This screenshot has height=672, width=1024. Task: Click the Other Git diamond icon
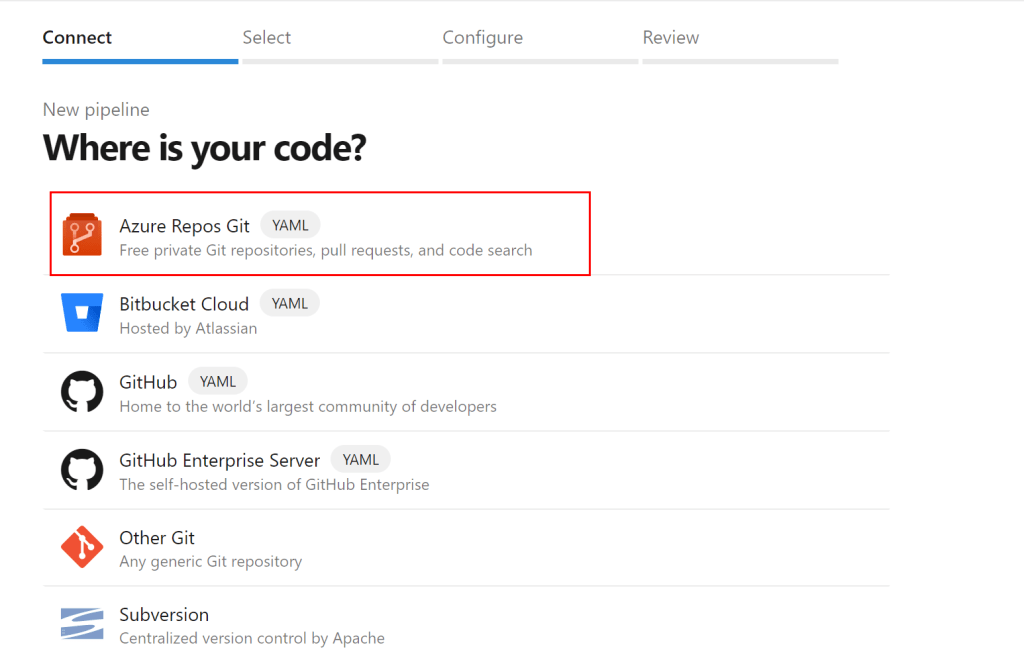pos(82,547)
